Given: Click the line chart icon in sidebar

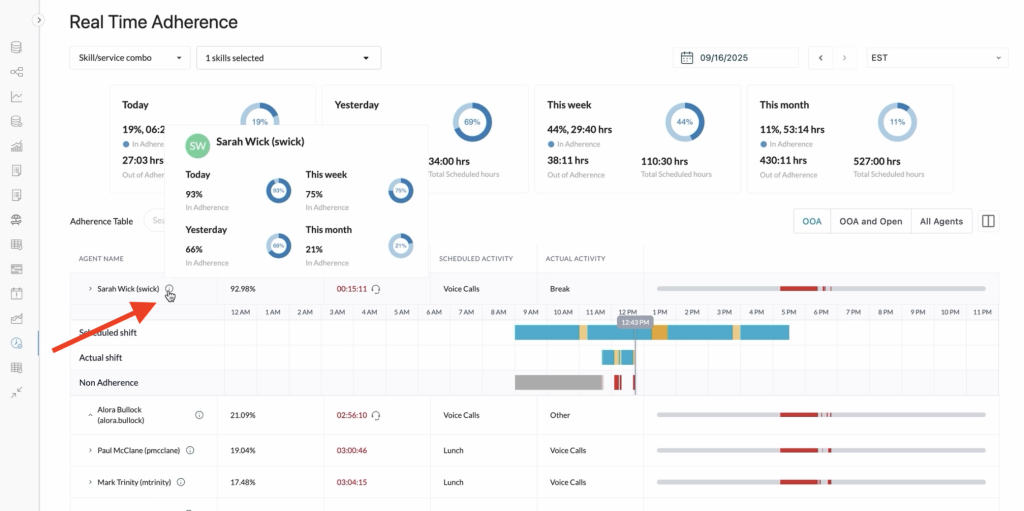Looking at the screenshot, I should [16, 97].
